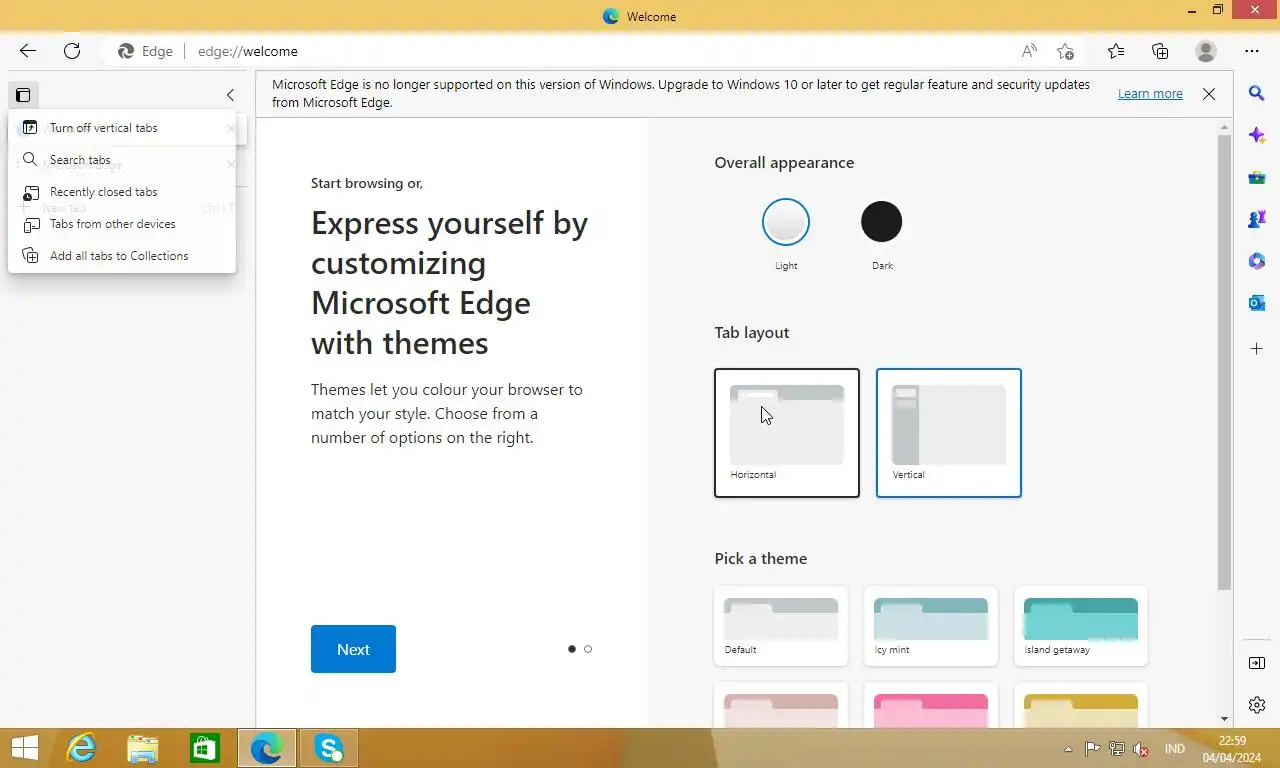Click the page scrollbar down arrow
The height and width of the screenshot is (768, 1280).
[1225, 718]
